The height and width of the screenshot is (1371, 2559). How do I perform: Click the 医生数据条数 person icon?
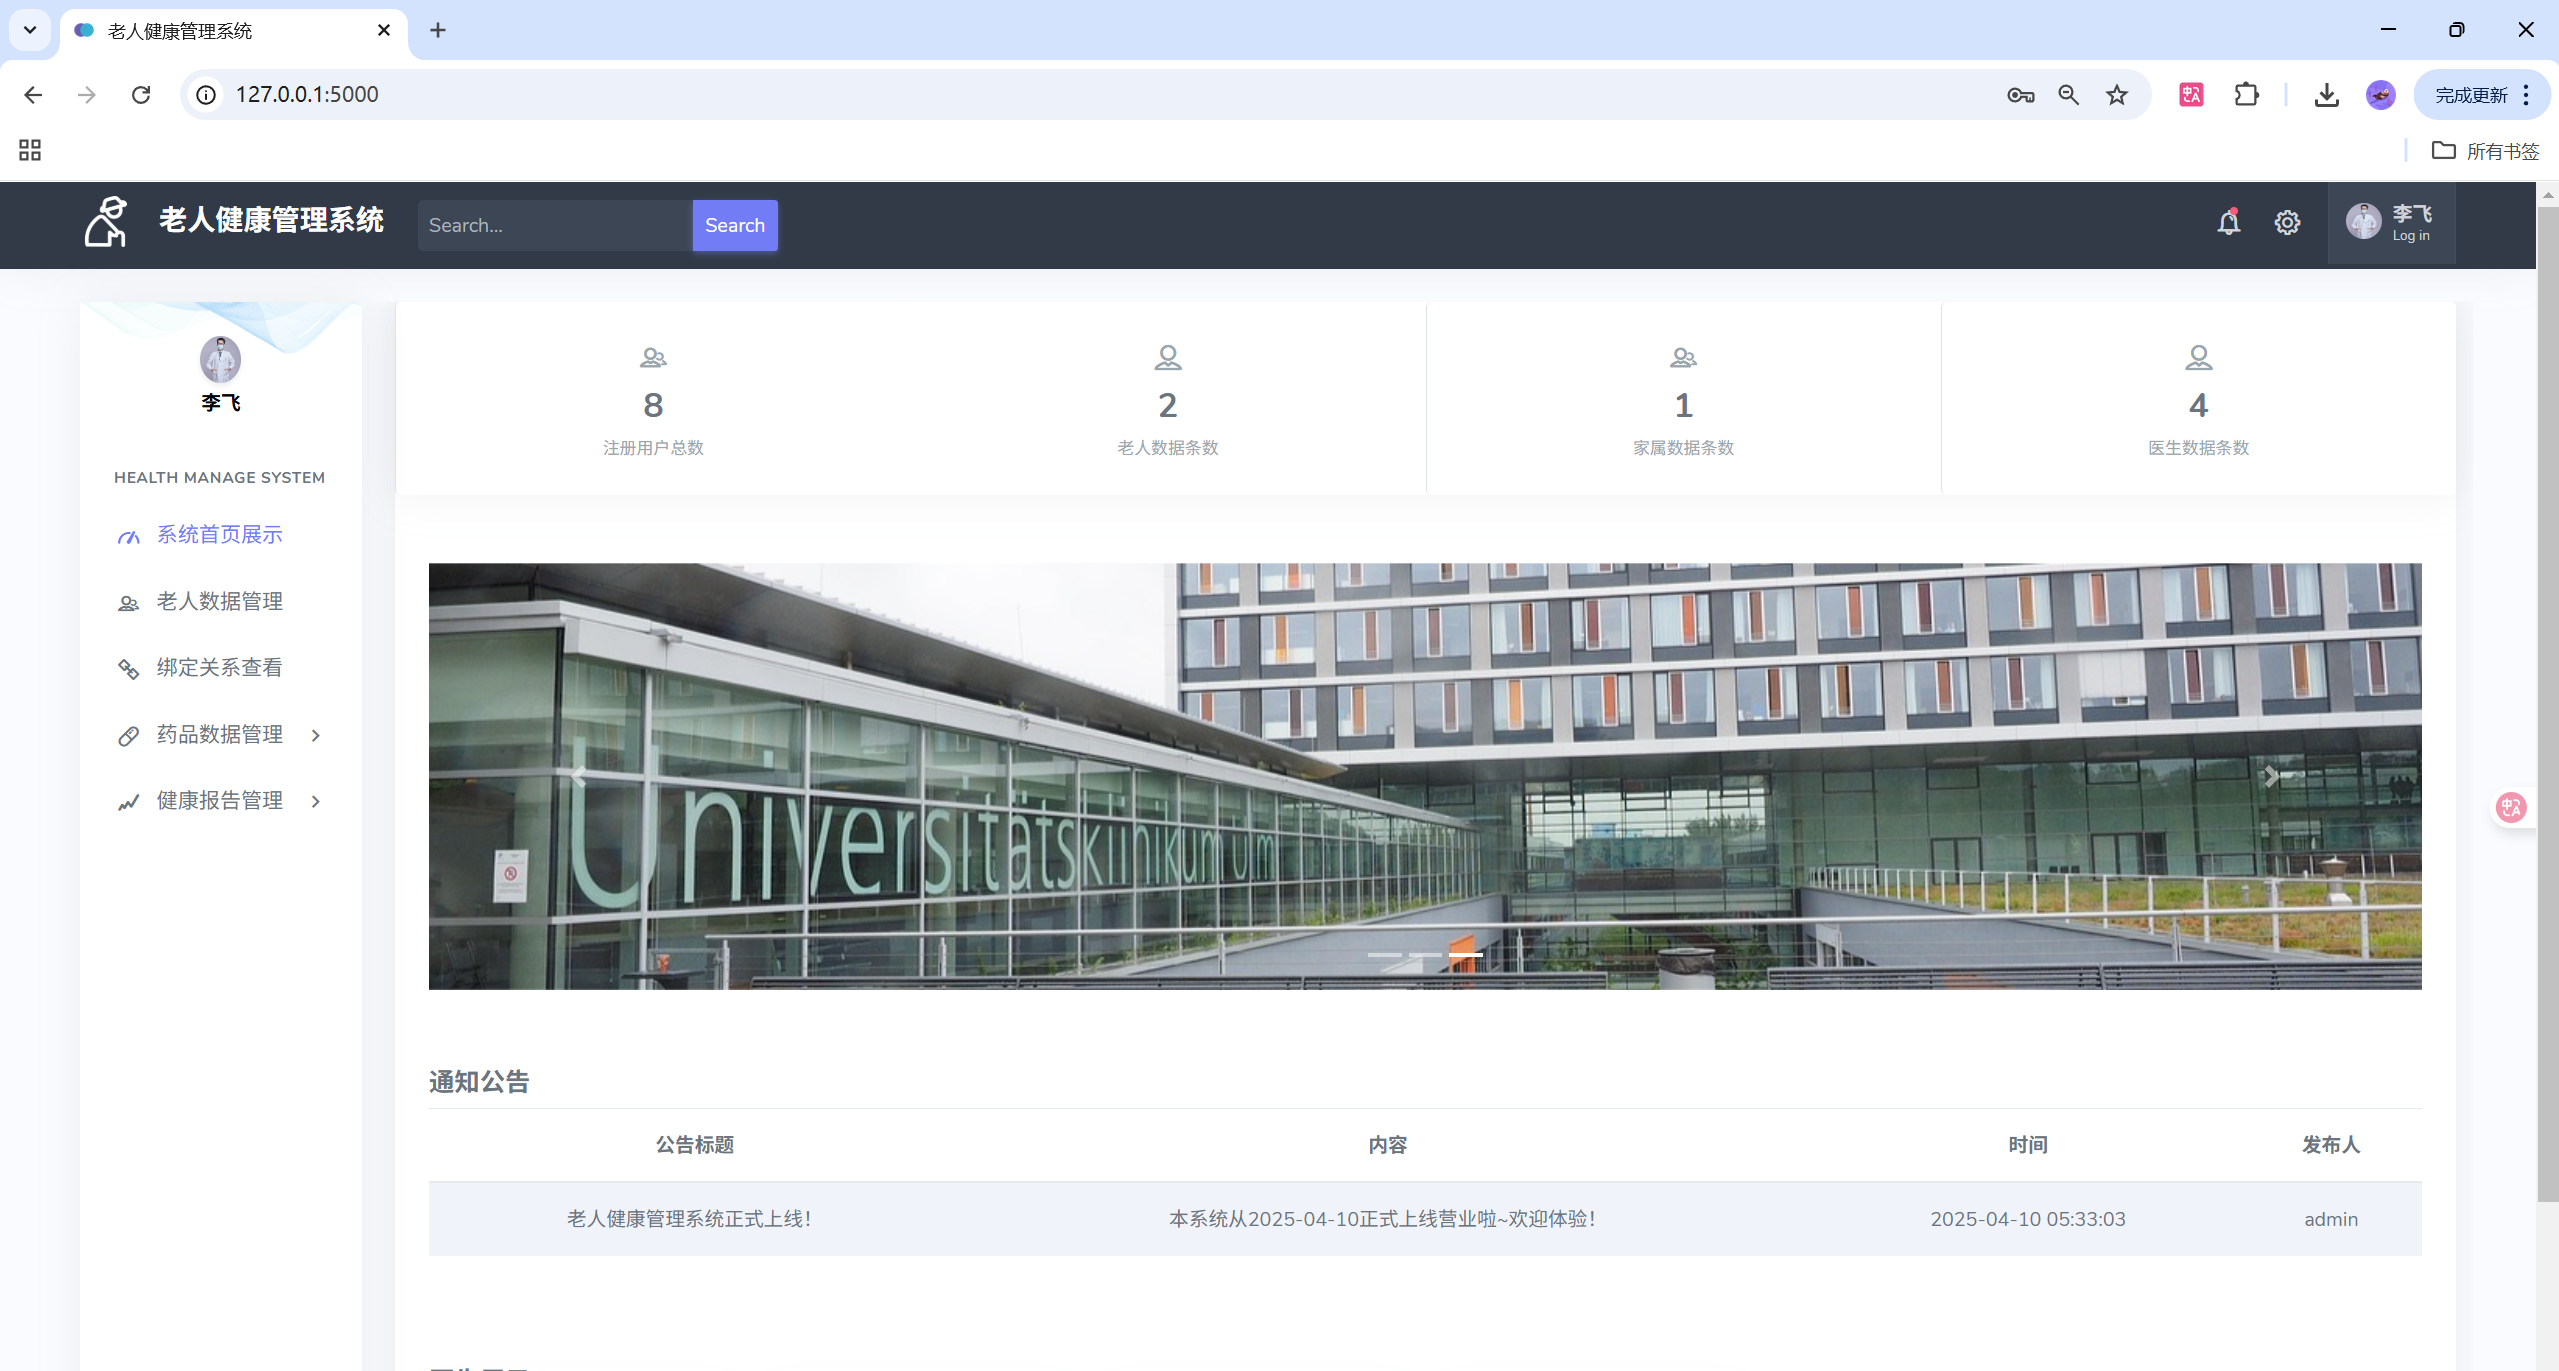(2197, 357)
